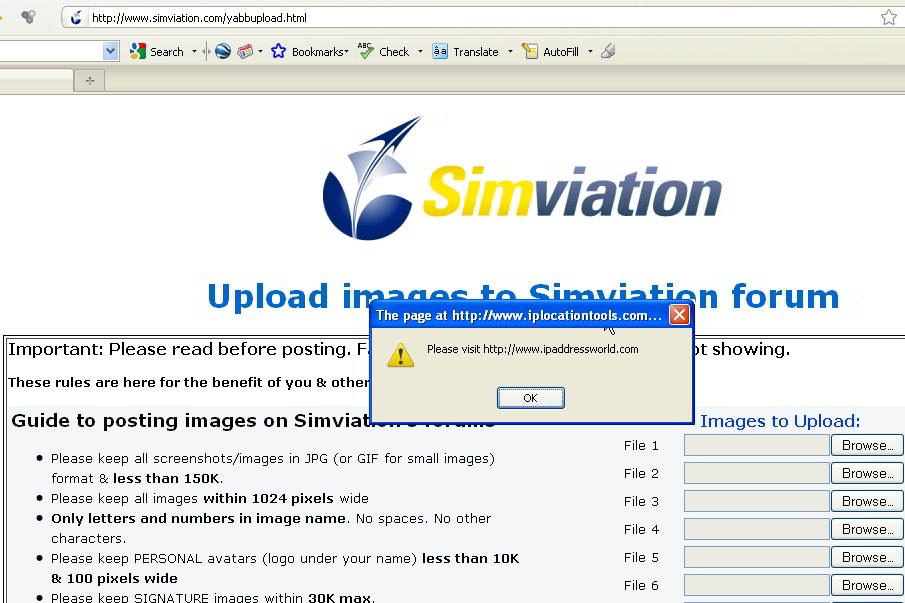This screenshot has width=905, height=603.
Task: Click the File 2 path input field
Action: 756,474
